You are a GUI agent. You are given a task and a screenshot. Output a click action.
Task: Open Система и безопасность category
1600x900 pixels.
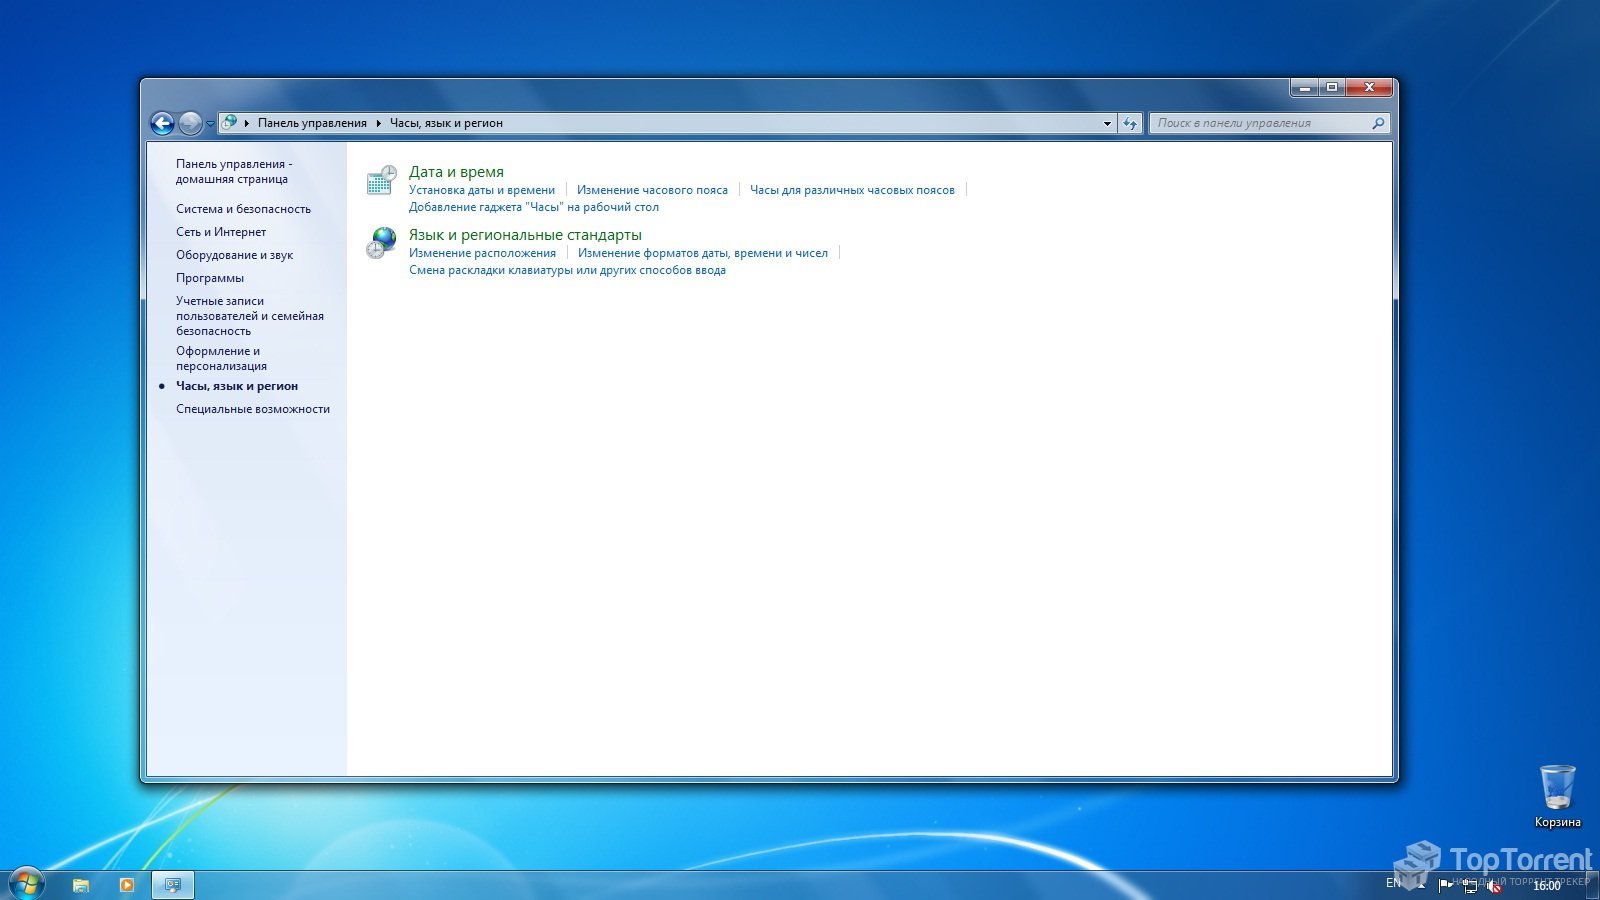click(x=243, y=209)
